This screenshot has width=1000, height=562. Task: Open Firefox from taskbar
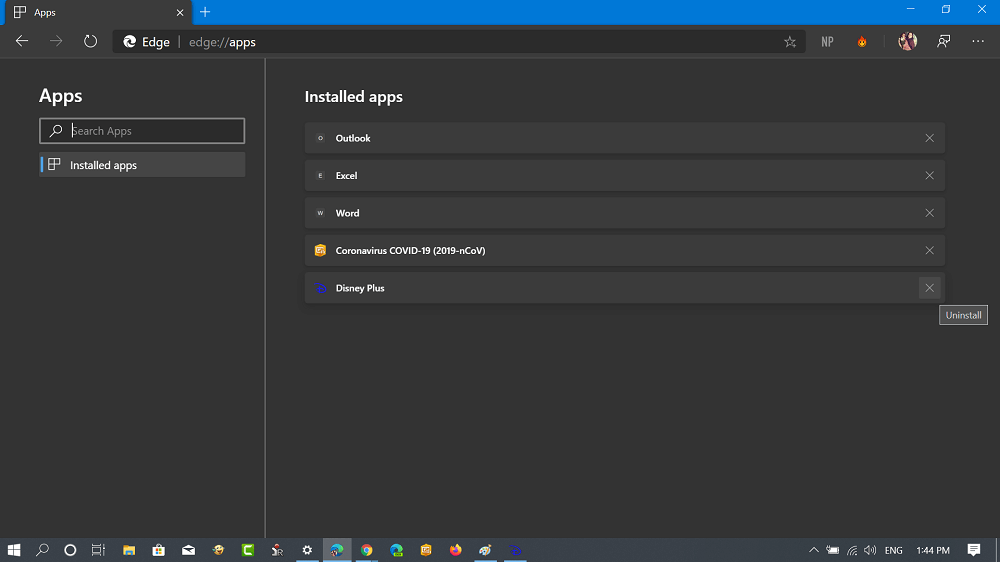pos(455,550)
